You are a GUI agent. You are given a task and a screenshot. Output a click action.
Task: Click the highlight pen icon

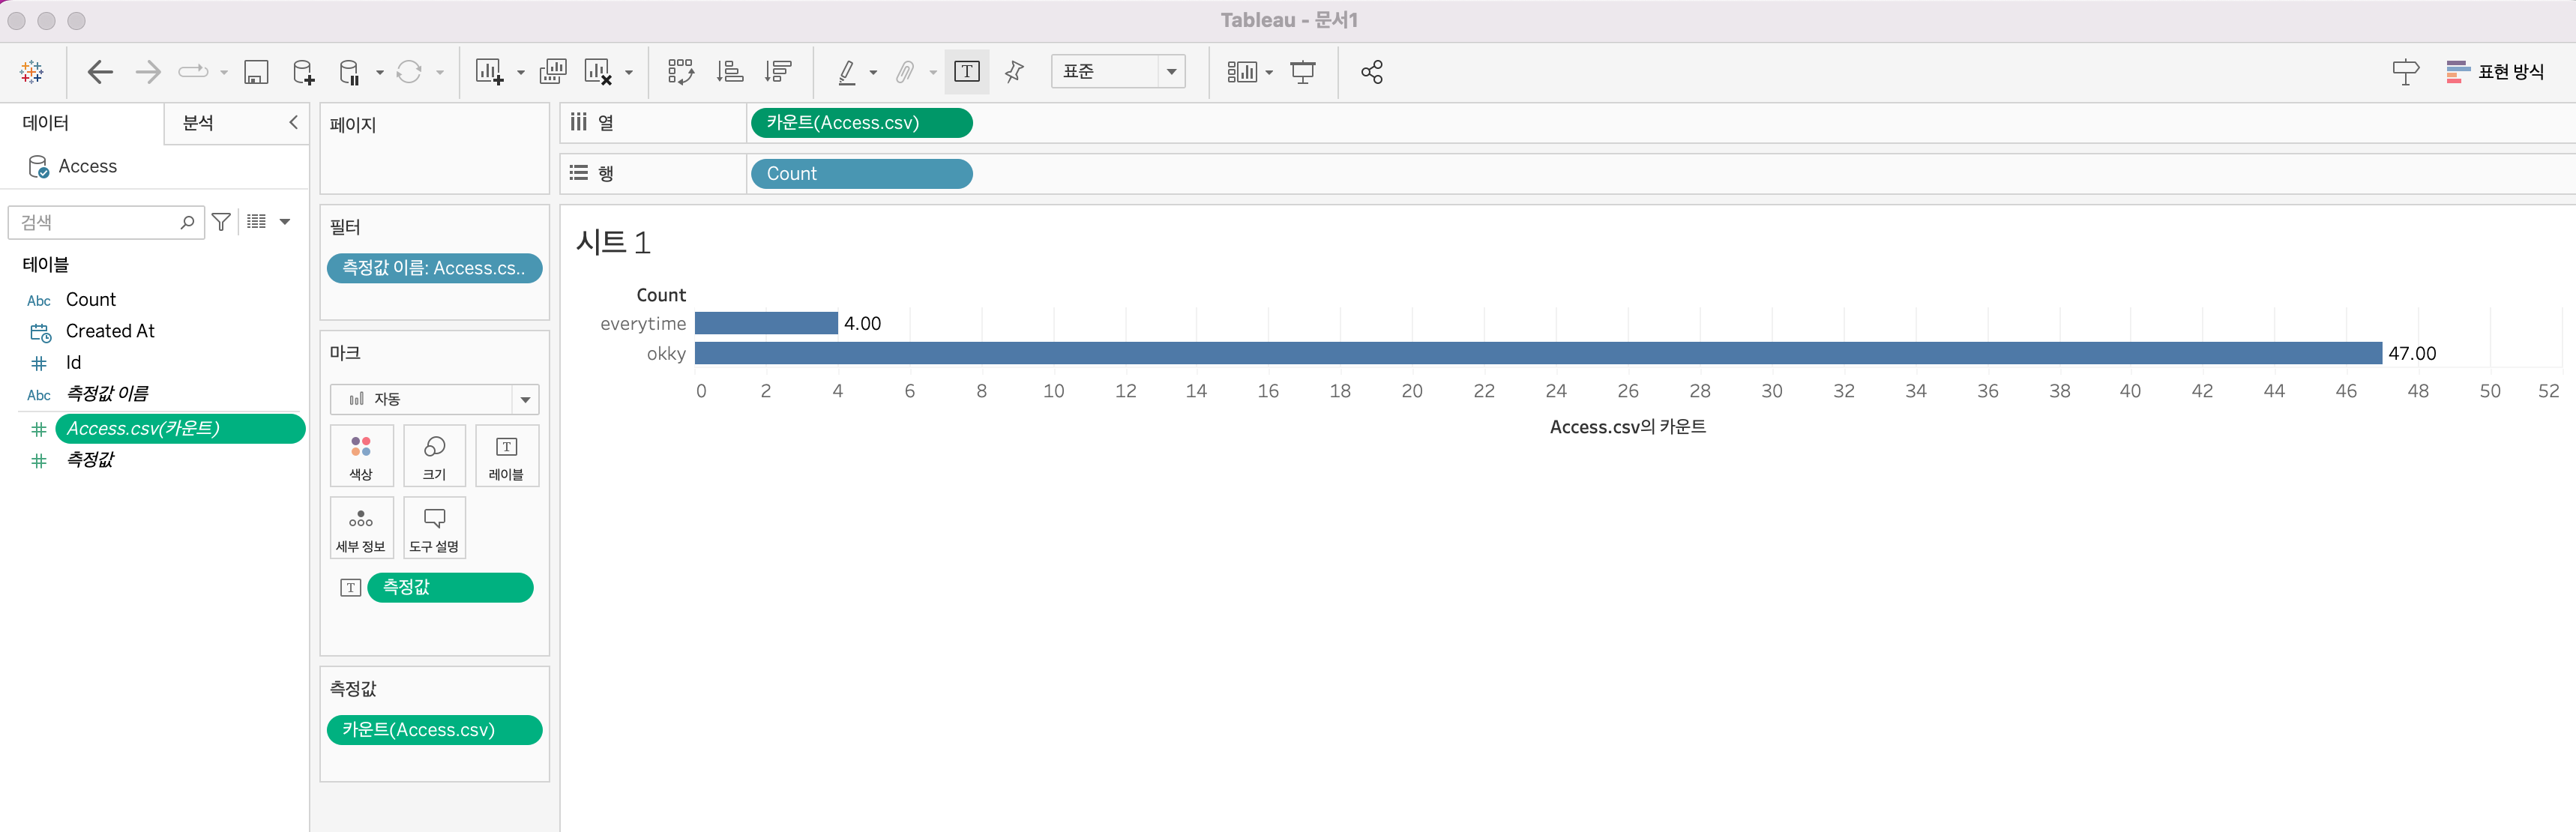[x=847, y=71]
